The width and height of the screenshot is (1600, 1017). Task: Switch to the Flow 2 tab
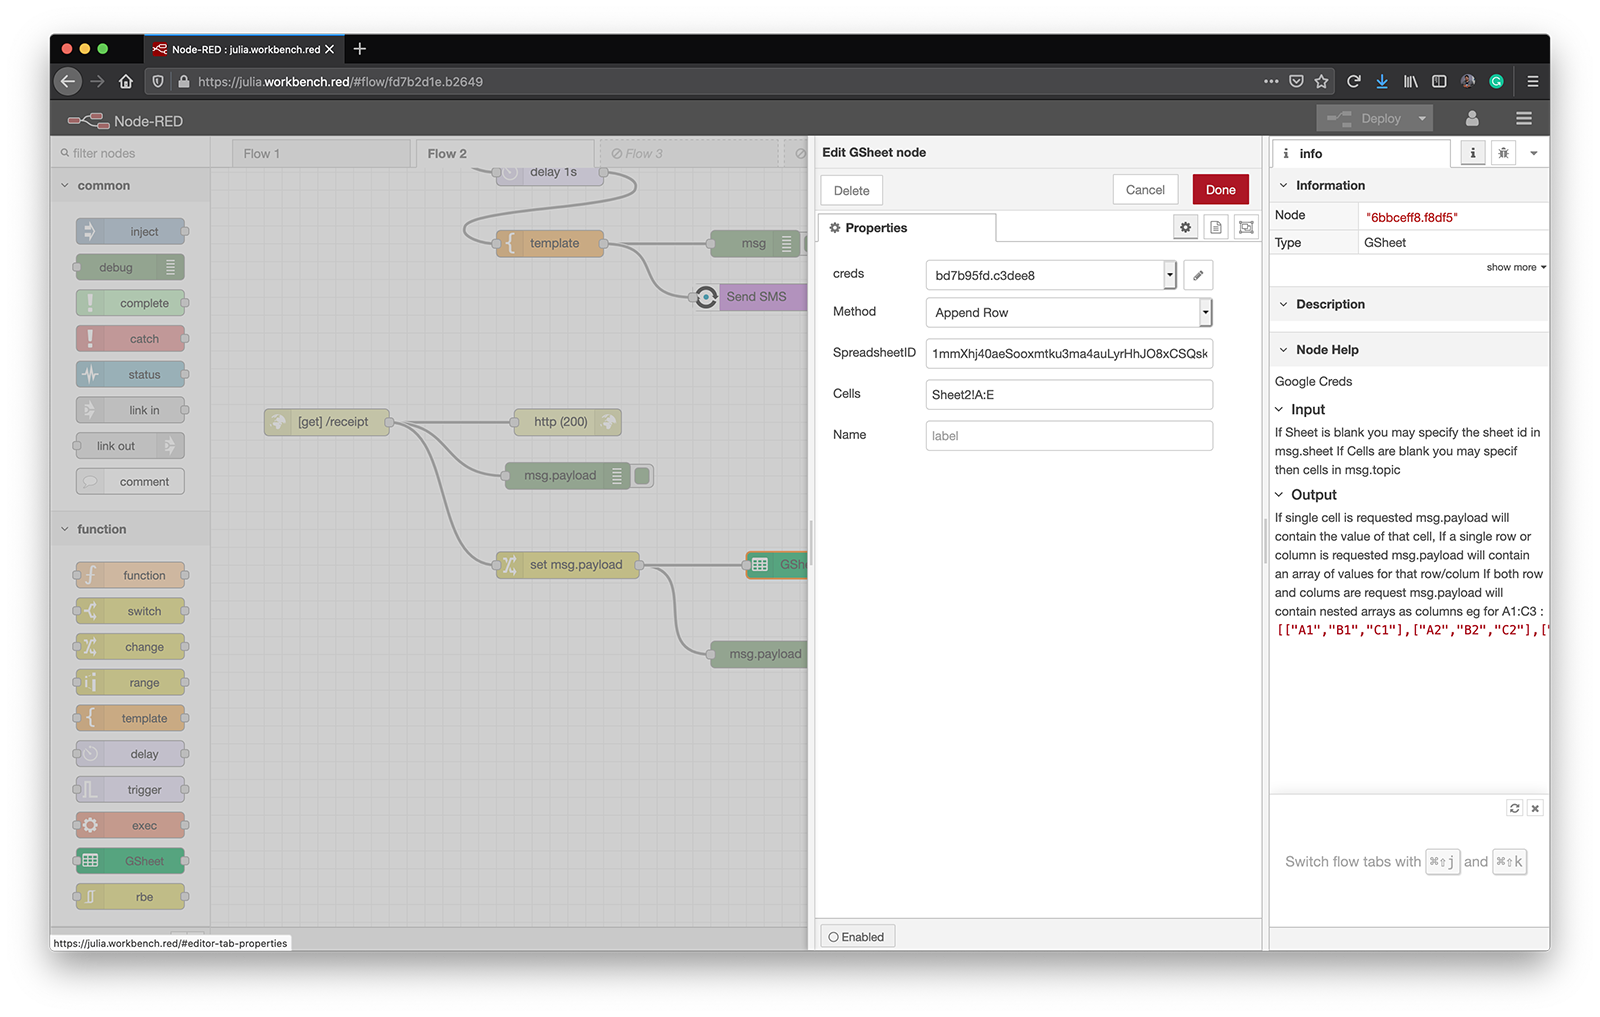tap(505, 153)
